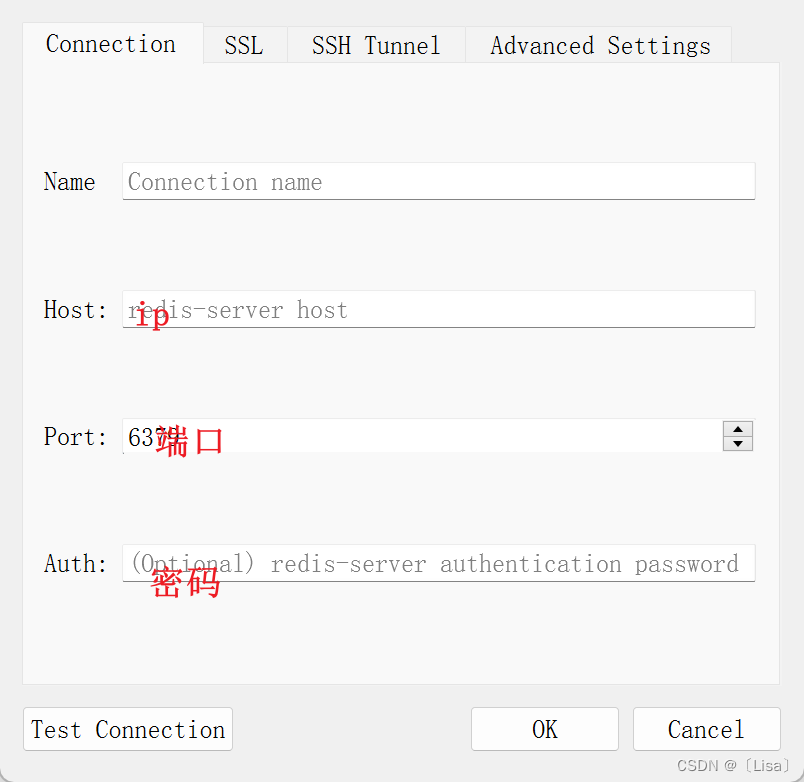Click the Port spinner control
Viewport: 804px width, 782px height.
tap(738, 436)
